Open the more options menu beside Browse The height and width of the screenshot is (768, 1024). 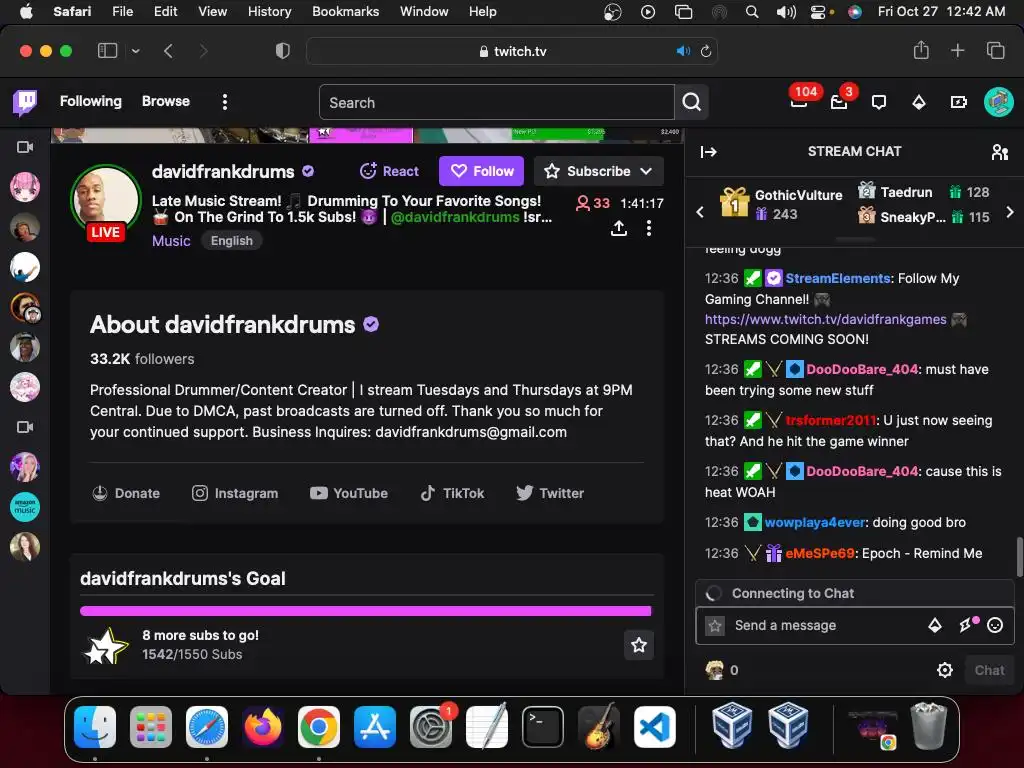225,102
